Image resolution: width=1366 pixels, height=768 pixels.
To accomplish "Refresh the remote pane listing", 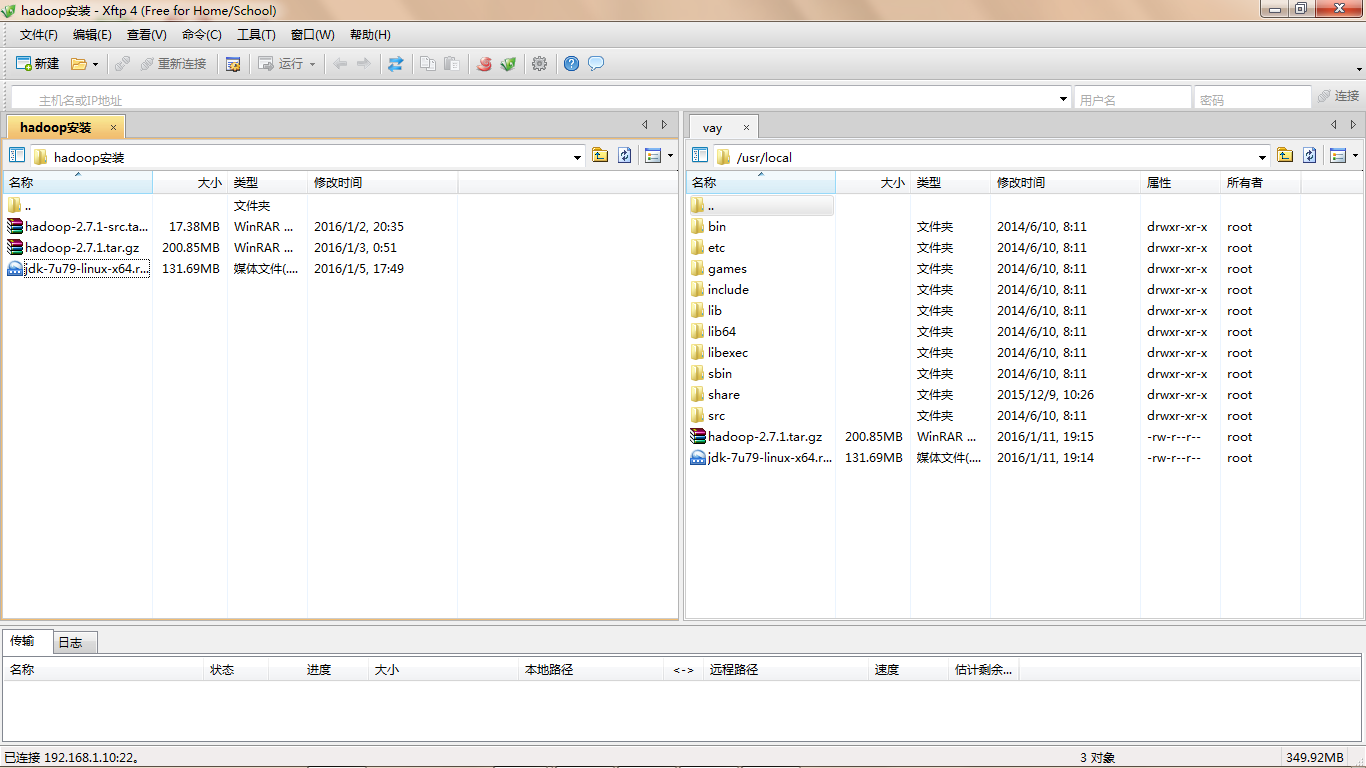I will pyautogui.click(x=1310, y=155).
